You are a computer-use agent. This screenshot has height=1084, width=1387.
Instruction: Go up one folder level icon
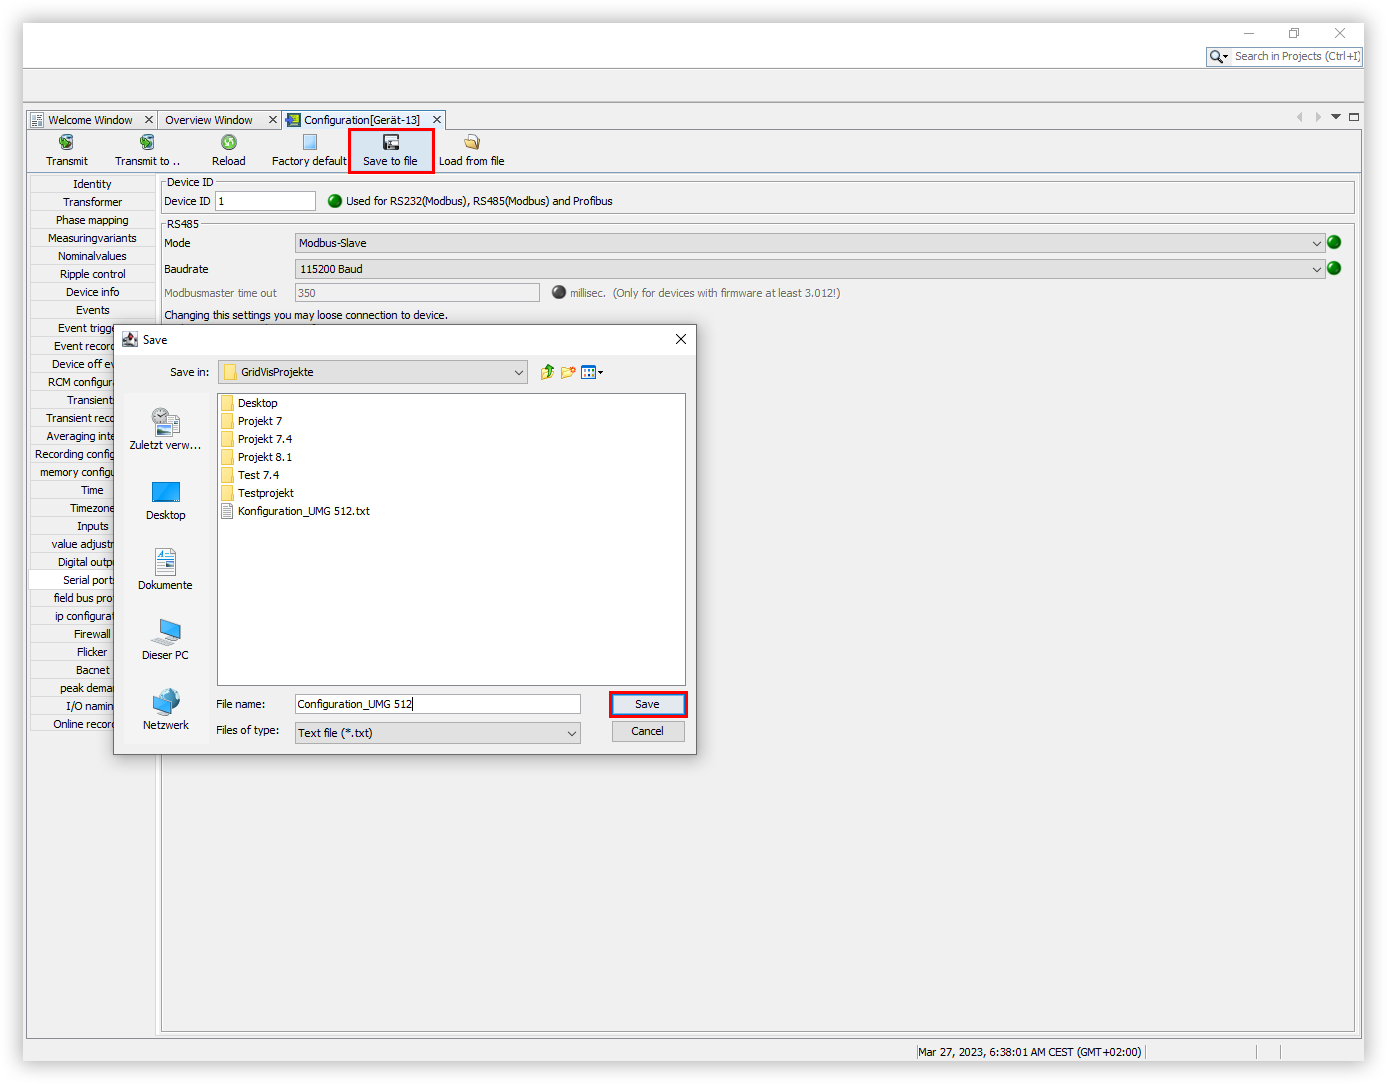[547, 372]
